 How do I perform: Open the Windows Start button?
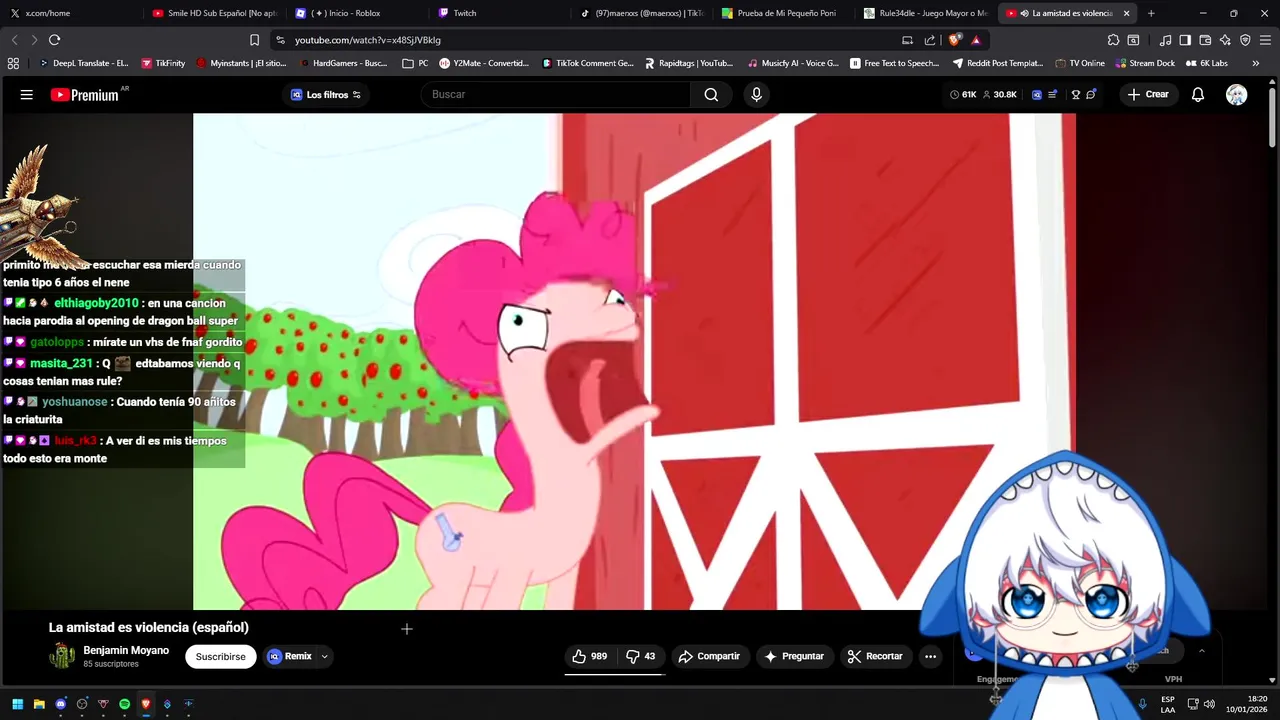point(17,704)
